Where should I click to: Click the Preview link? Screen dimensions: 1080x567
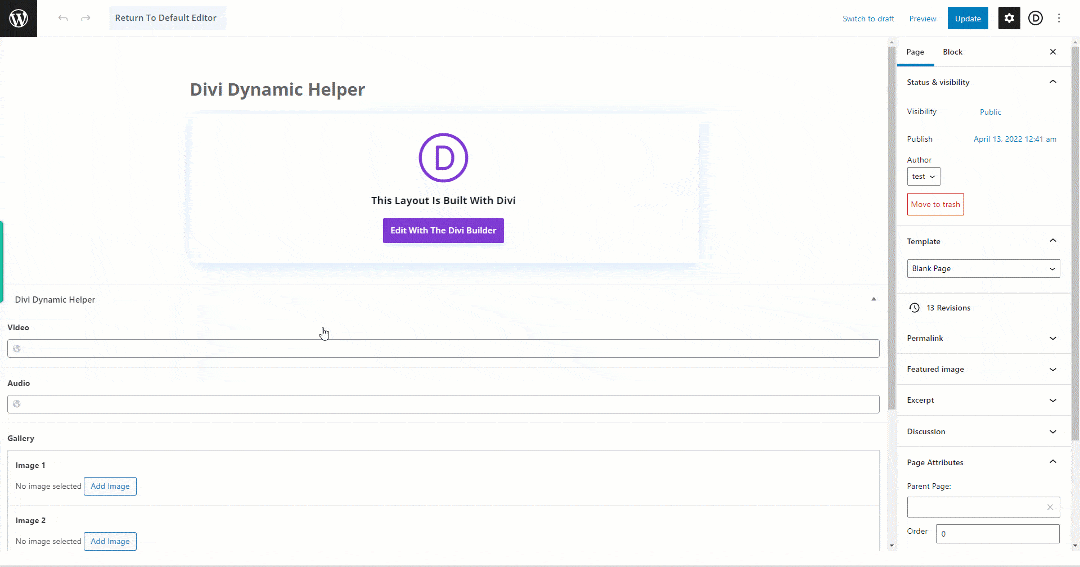point(922,19)
